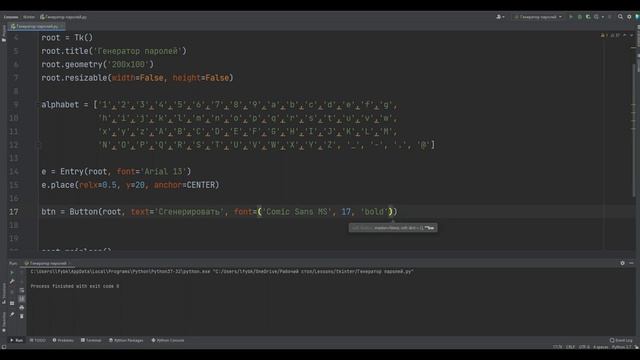Image resolution: width=640 pixels, height=360 pixels.
Task: Open the Search Everywhere magnifier icon
Action: point(620,17)
